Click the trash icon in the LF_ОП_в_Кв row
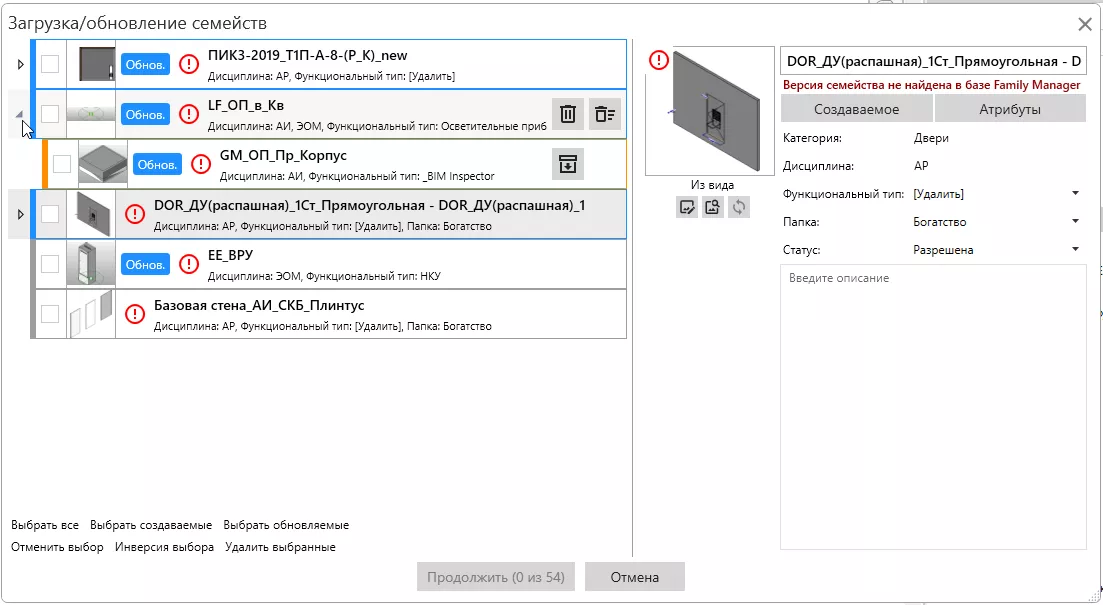 pyautogui.click(x=567, y=114)
